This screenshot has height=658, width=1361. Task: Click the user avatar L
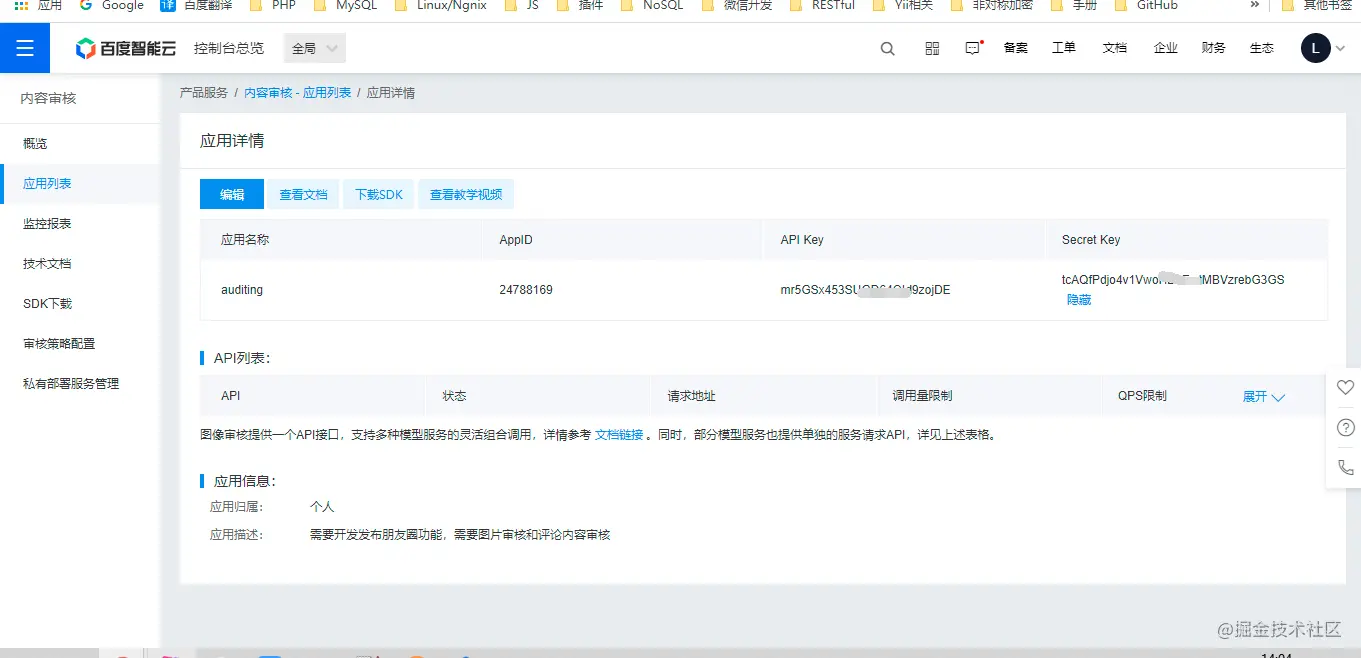click(1315, 48)
